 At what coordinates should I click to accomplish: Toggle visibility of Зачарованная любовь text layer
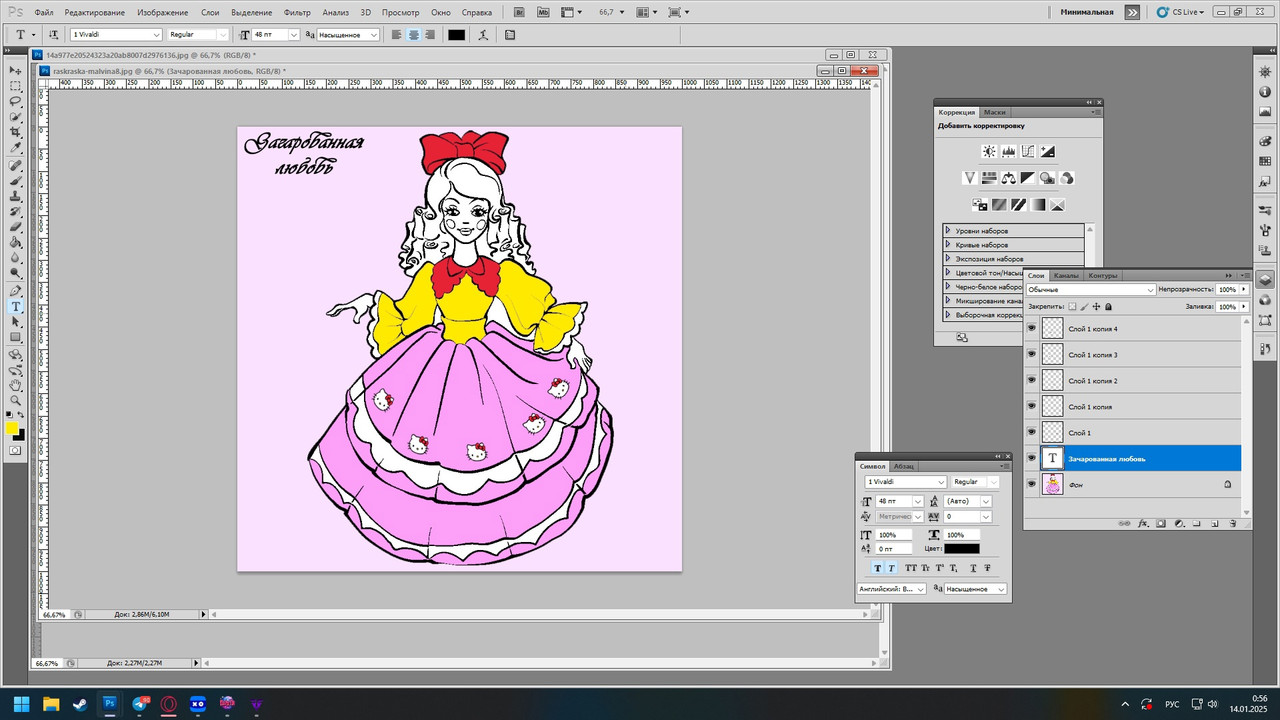(x=1031, y=458)
